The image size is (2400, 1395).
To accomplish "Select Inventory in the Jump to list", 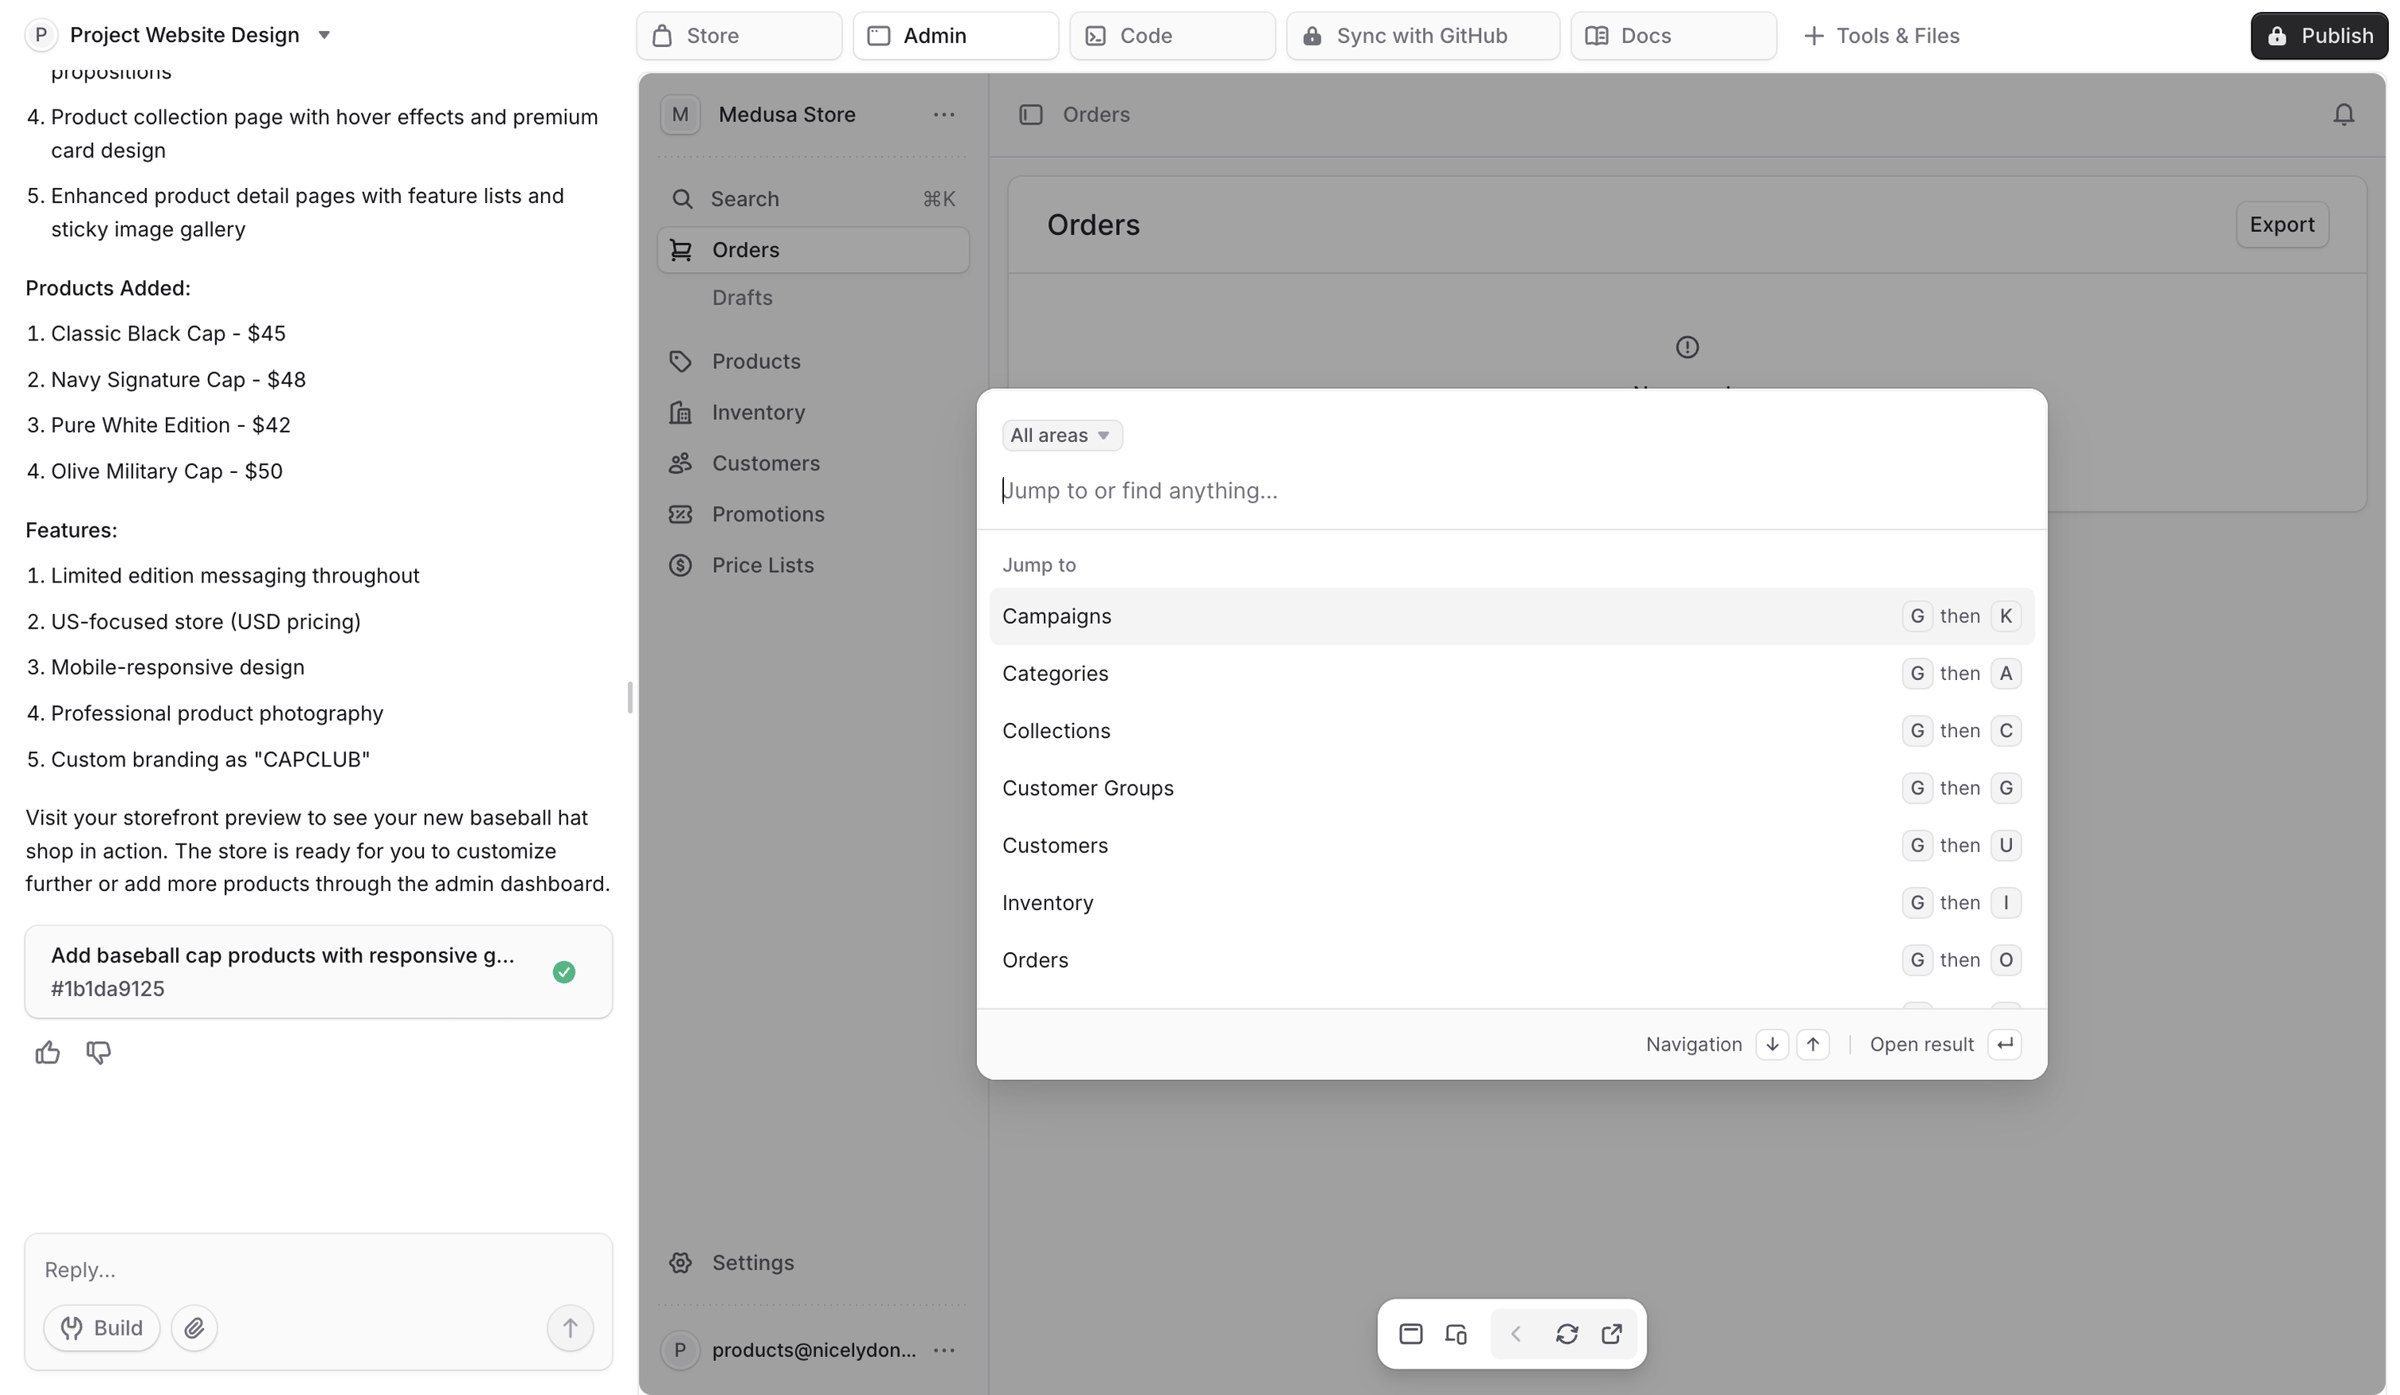I will tap(1511, 903).
